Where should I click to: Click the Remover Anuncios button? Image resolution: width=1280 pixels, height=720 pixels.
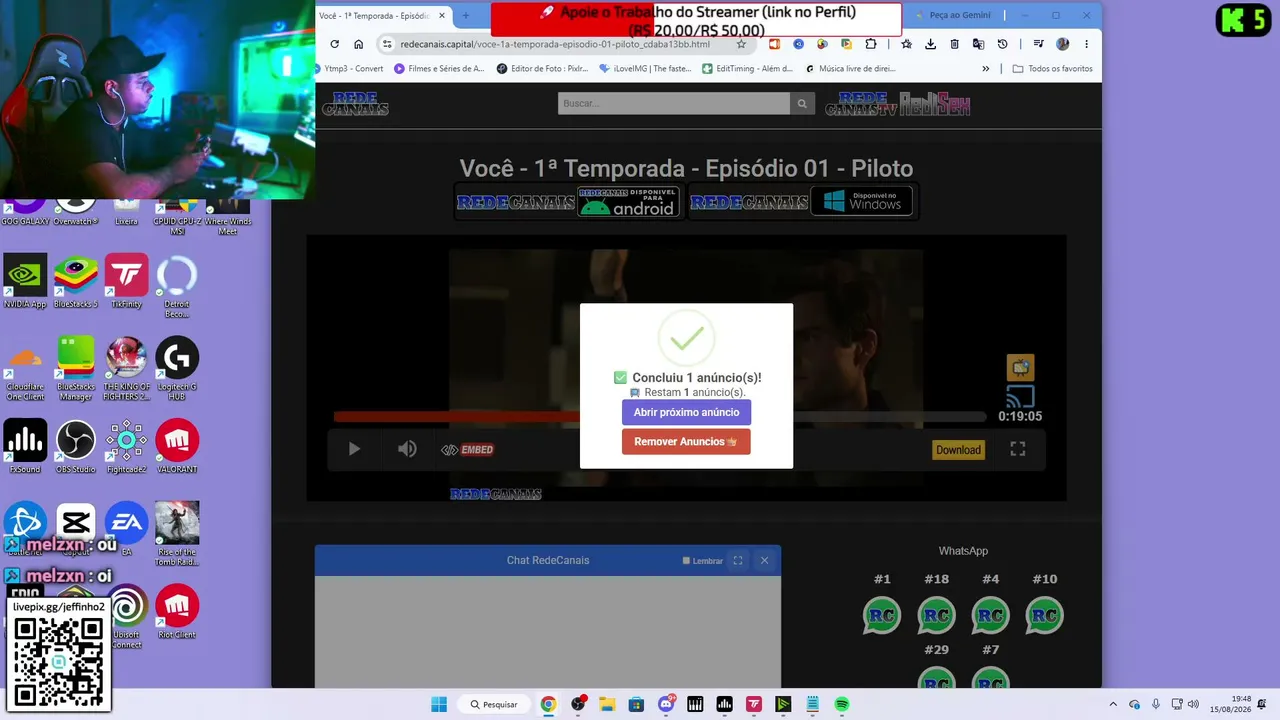coord(686,442)
